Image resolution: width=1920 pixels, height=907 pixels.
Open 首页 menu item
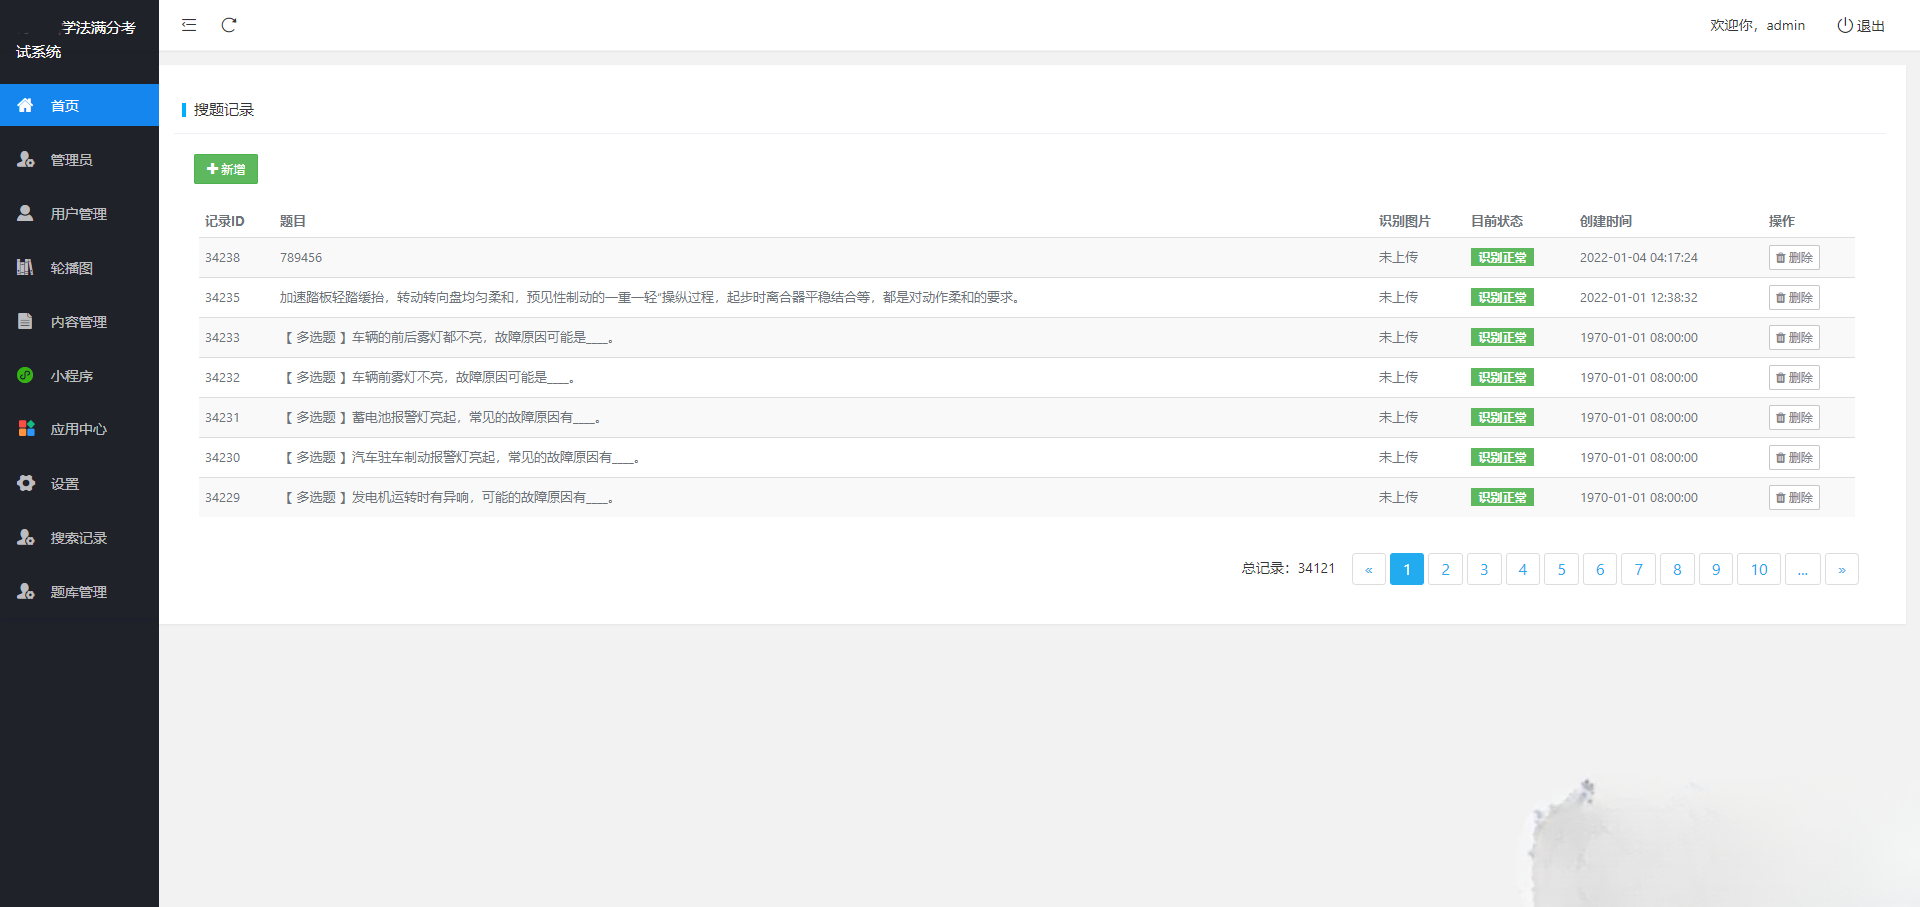[x=79, y=105]
